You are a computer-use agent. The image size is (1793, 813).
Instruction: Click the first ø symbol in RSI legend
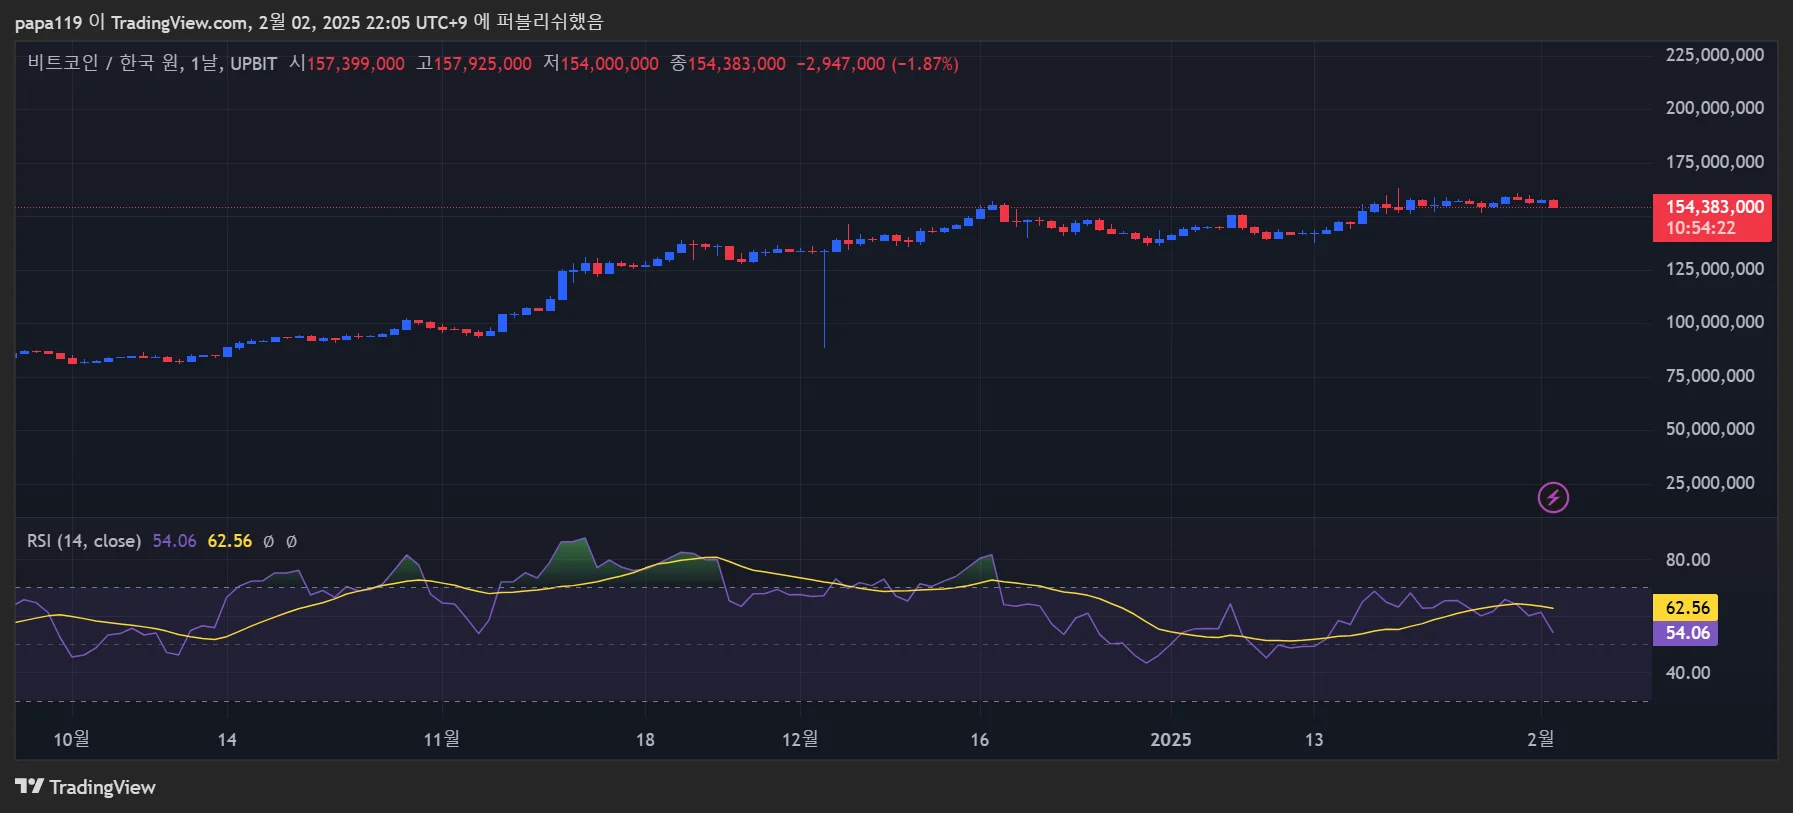(x=268, y=541)
